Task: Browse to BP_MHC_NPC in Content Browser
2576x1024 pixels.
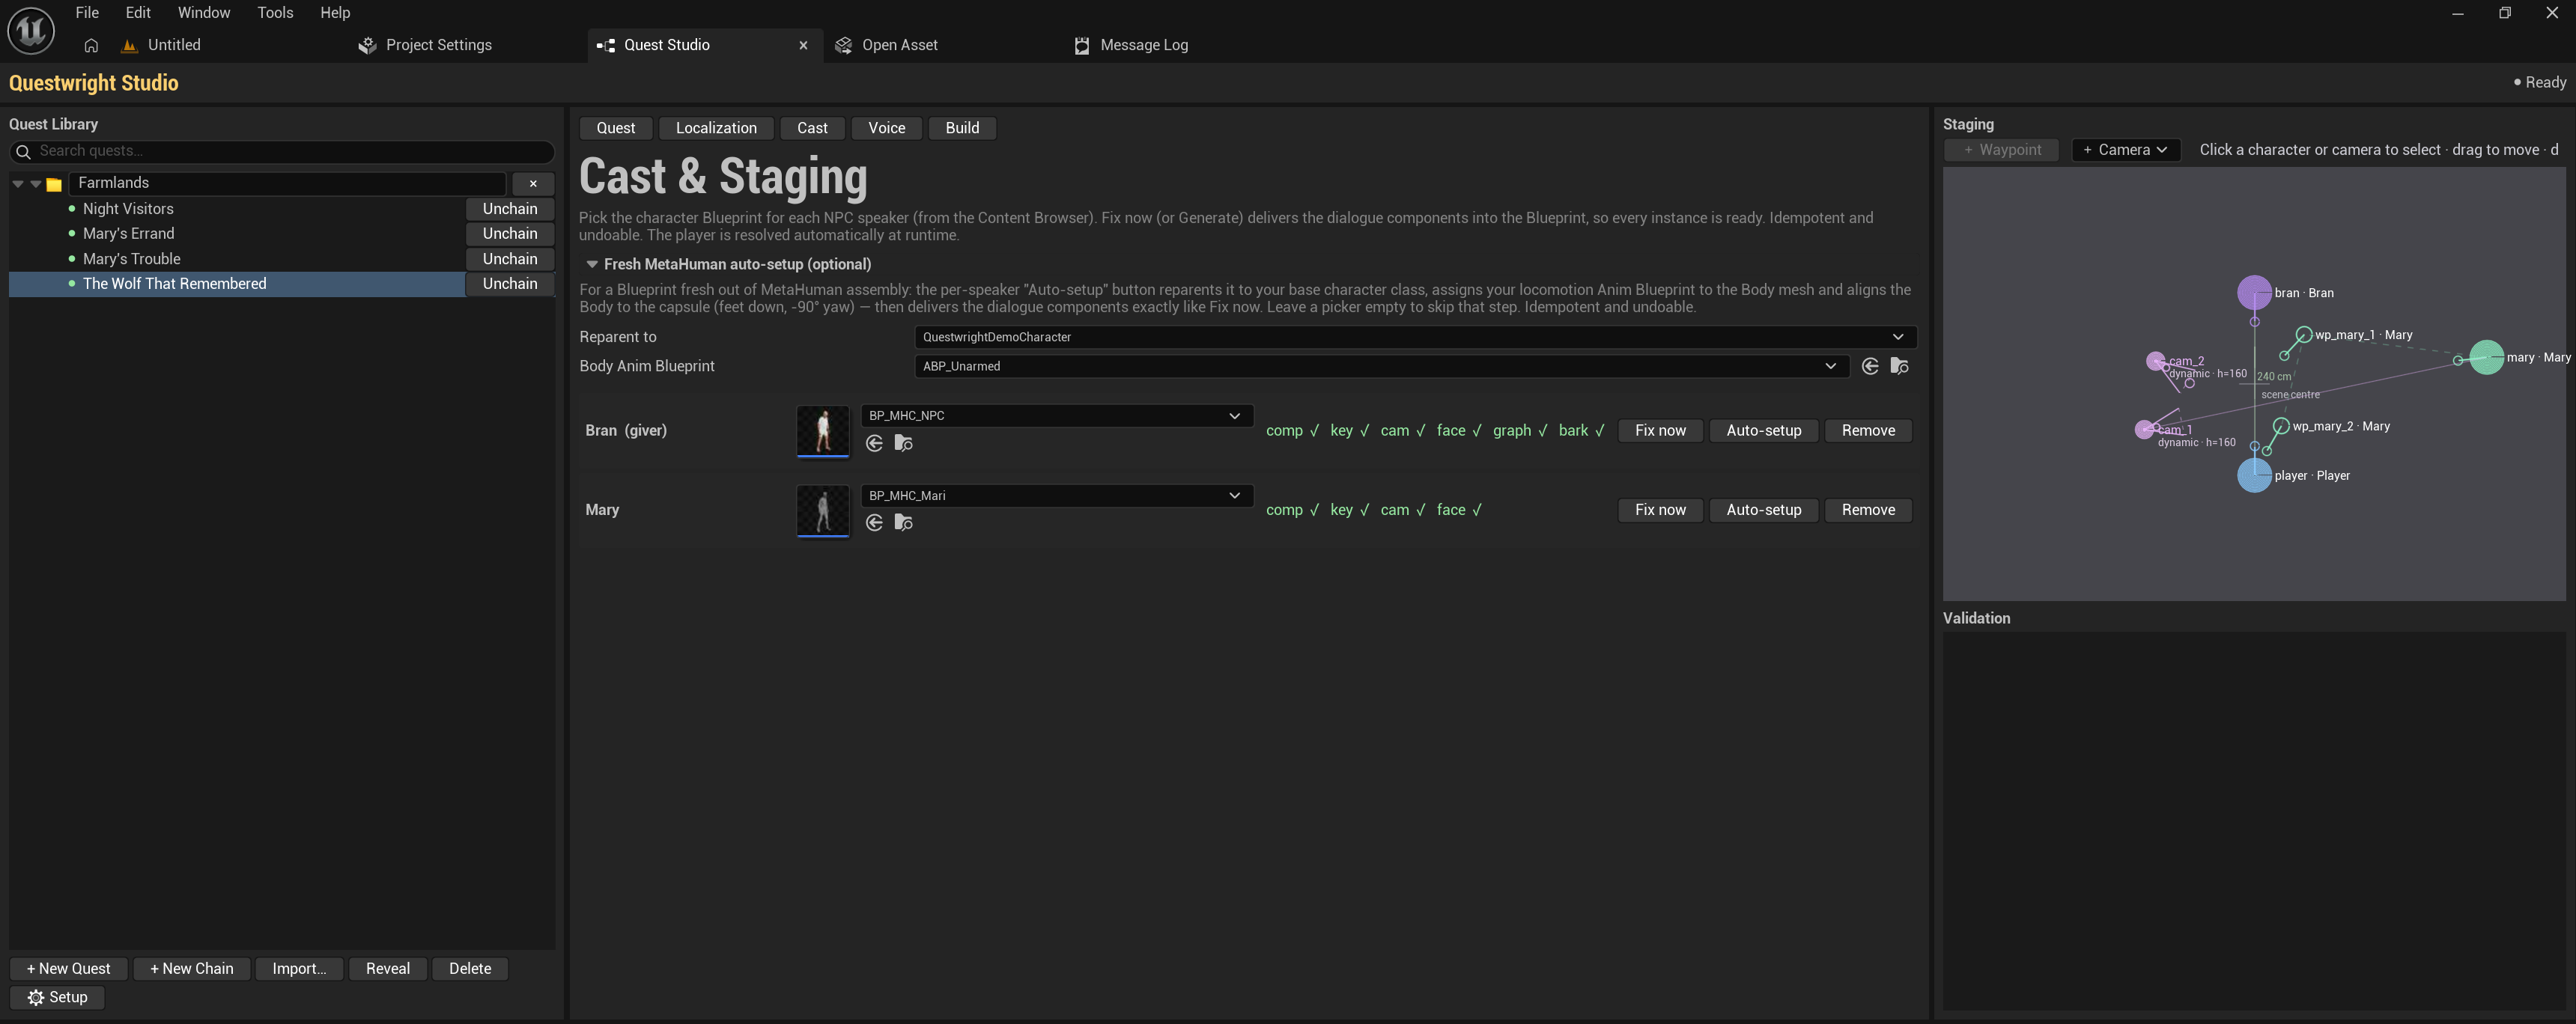Action: click(903, 443)
